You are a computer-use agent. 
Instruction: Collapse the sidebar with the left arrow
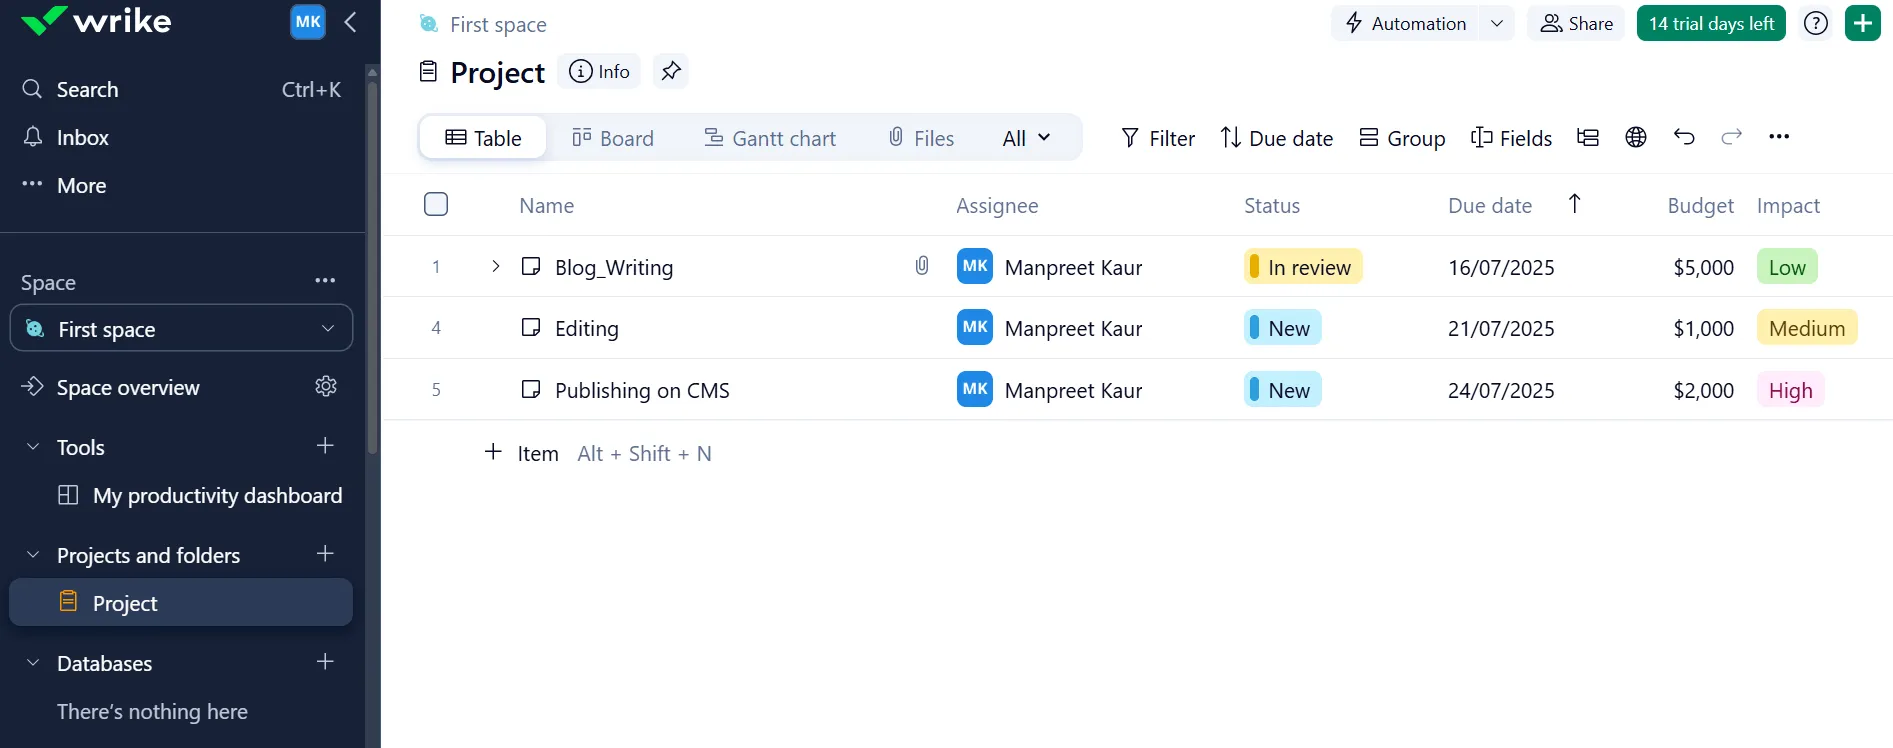tap(350, 22)
